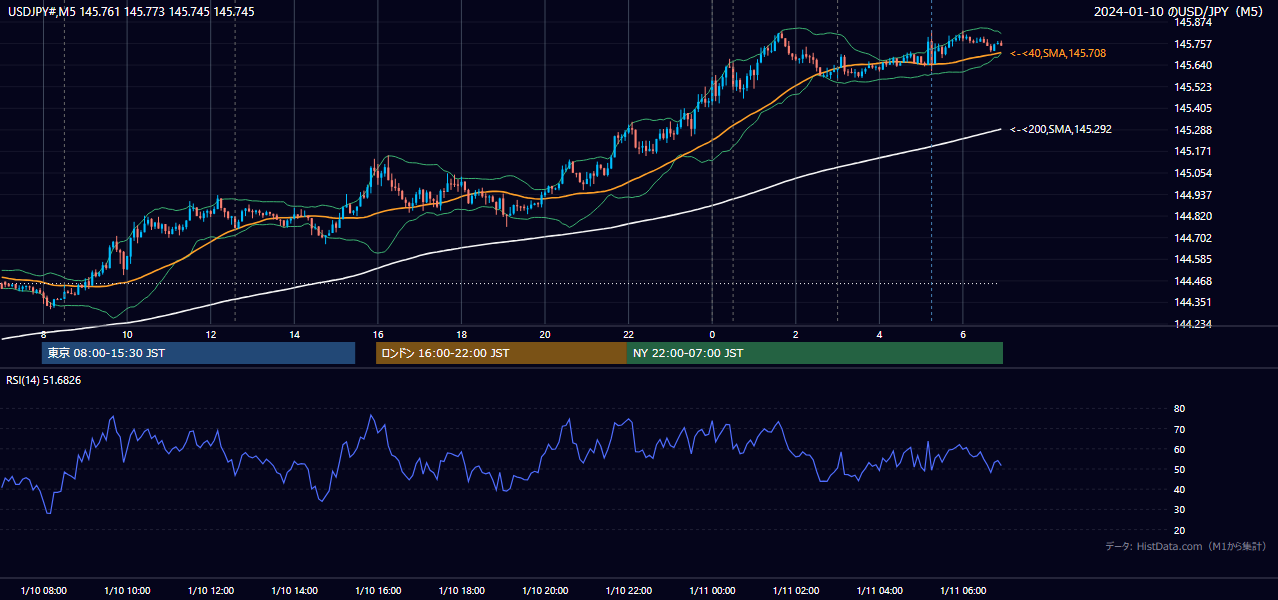Click the bottom time label 1/11 04:00
1278x600 pixels.
tap(879, 591)
